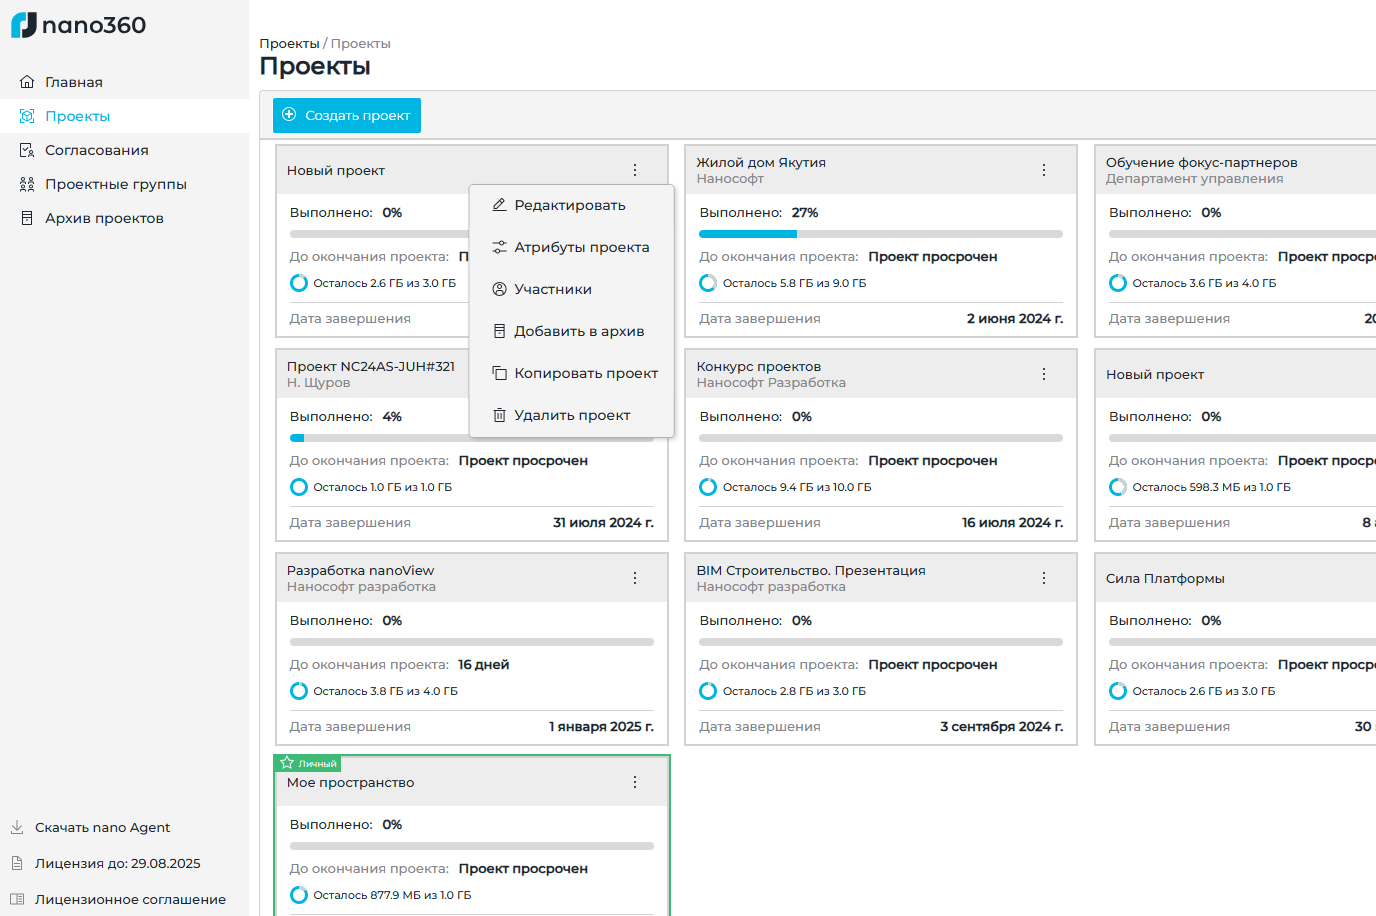Open options menu on Мое пространство card
Screen dimensions: 1376x916
point(634,782)
